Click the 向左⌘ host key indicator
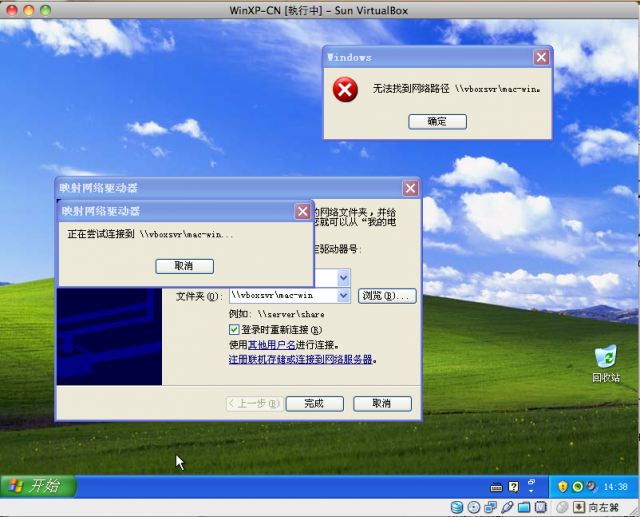 click(x=604, y=508)
